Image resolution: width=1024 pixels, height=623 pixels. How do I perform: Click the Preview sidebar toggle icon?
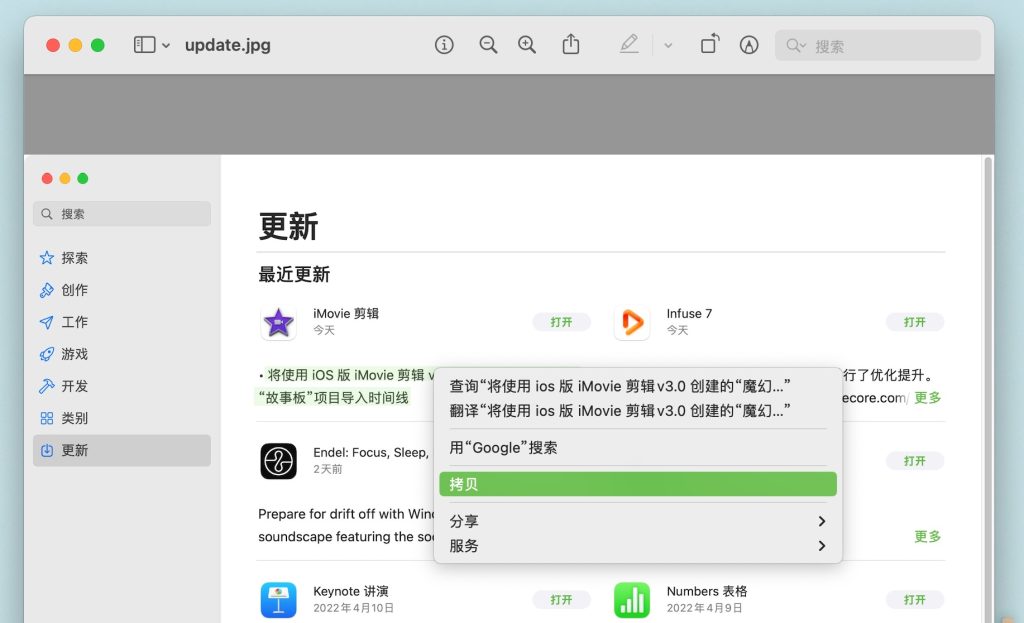pyautogui.click(x=144, y=44)
